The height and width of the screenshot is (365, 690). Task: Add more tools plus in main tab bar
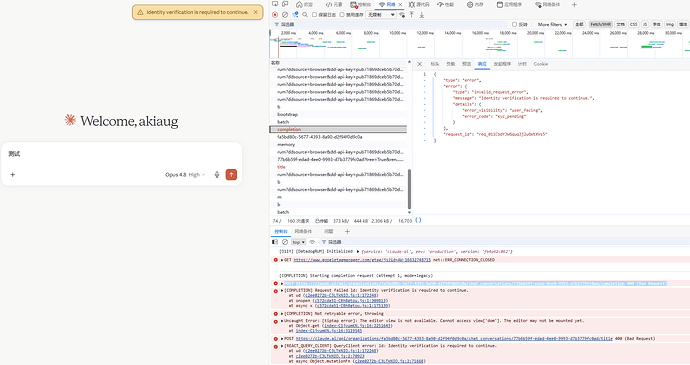[x=574, y=4]
